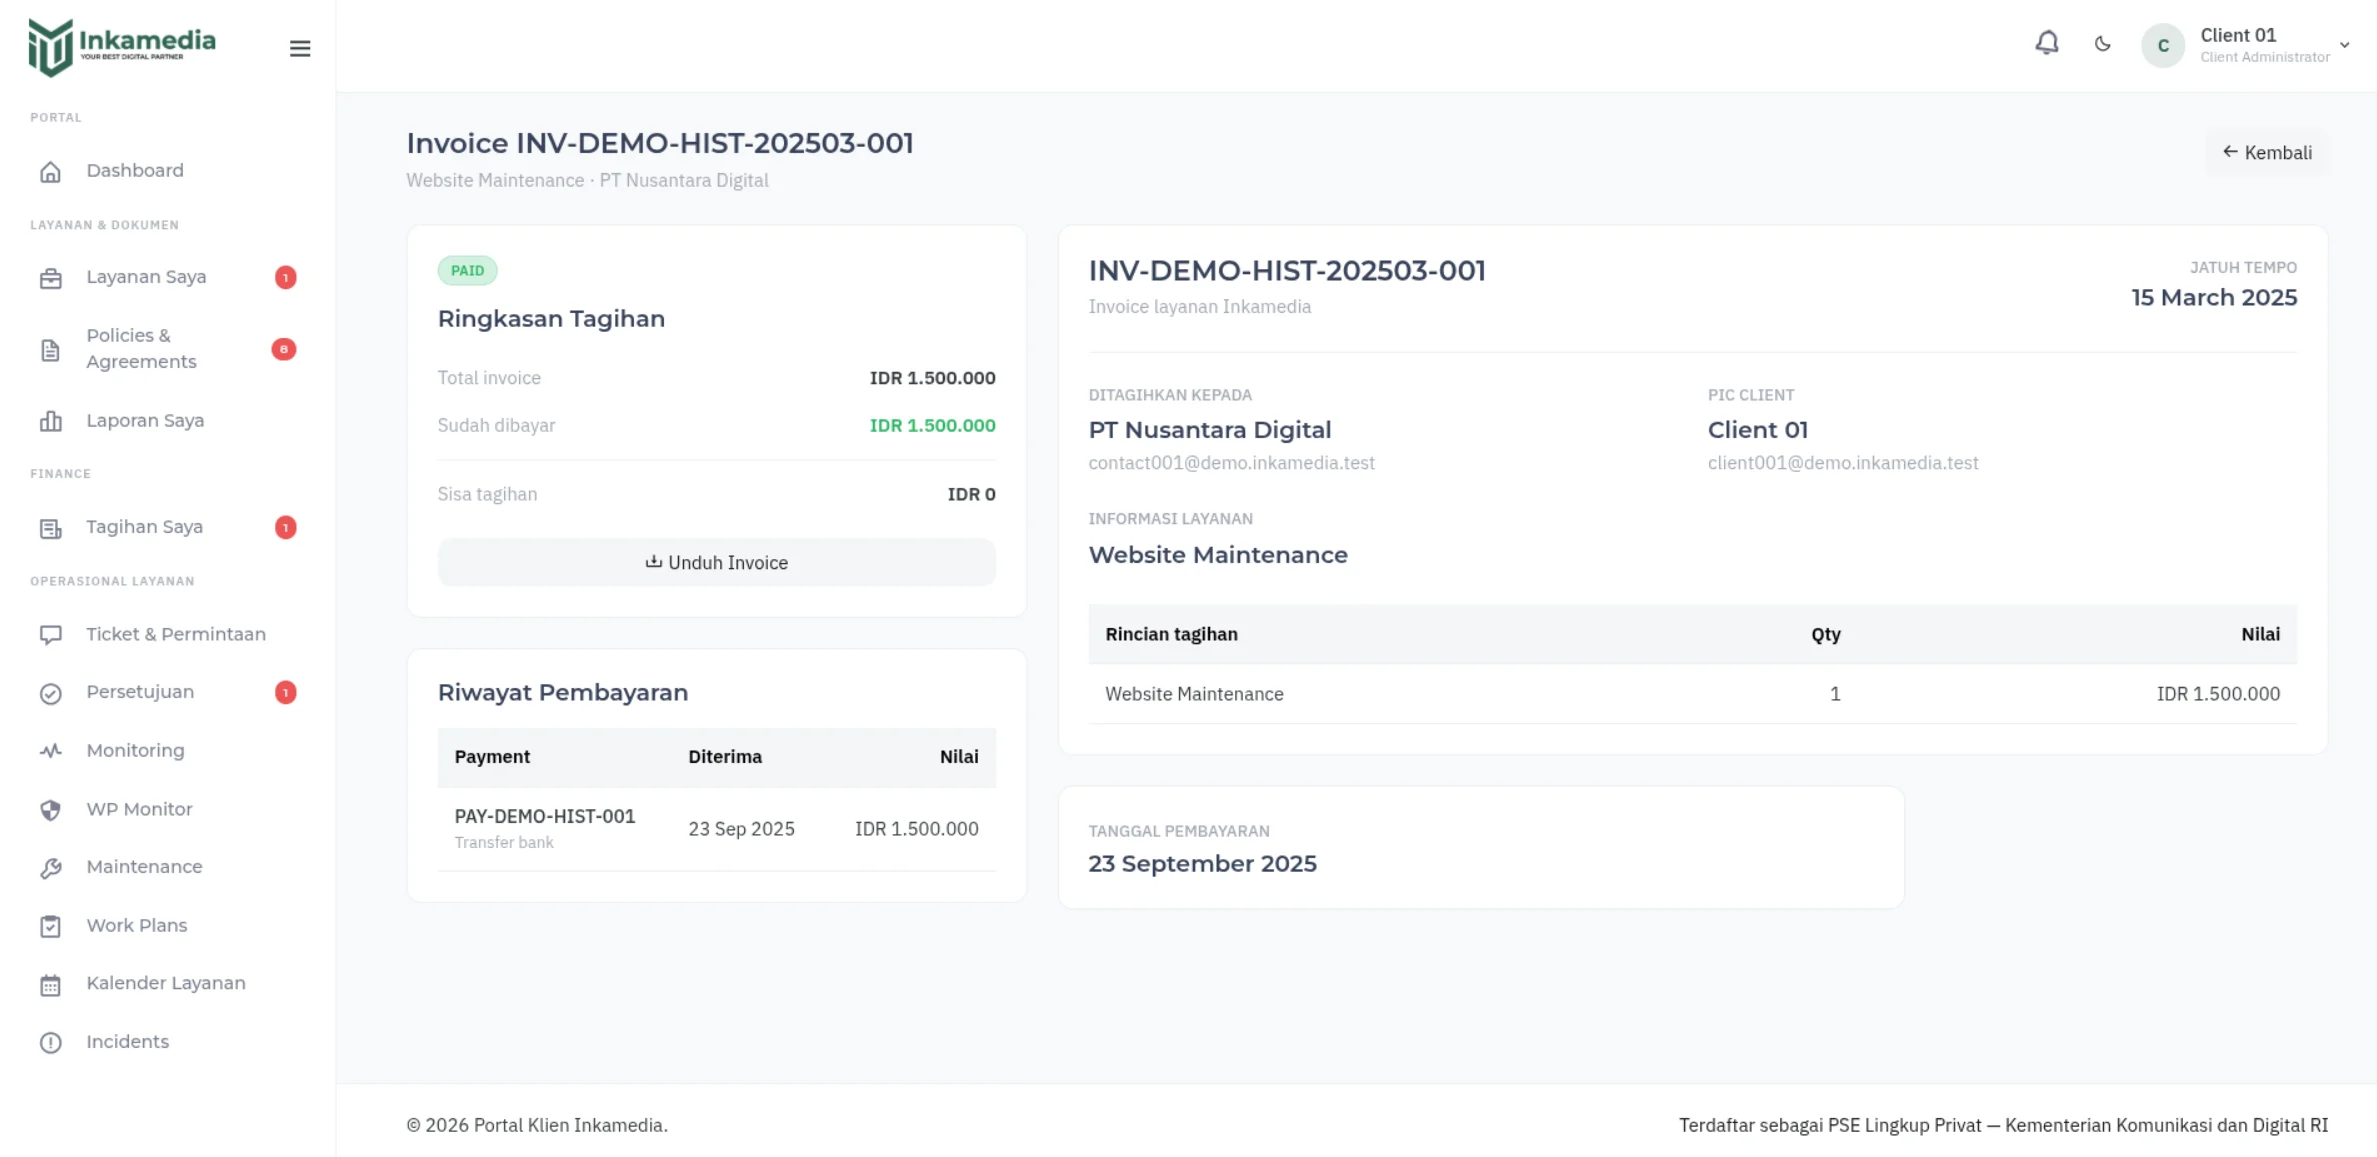
Task: Click the Inkamedia logo
Action: [122, 46]
